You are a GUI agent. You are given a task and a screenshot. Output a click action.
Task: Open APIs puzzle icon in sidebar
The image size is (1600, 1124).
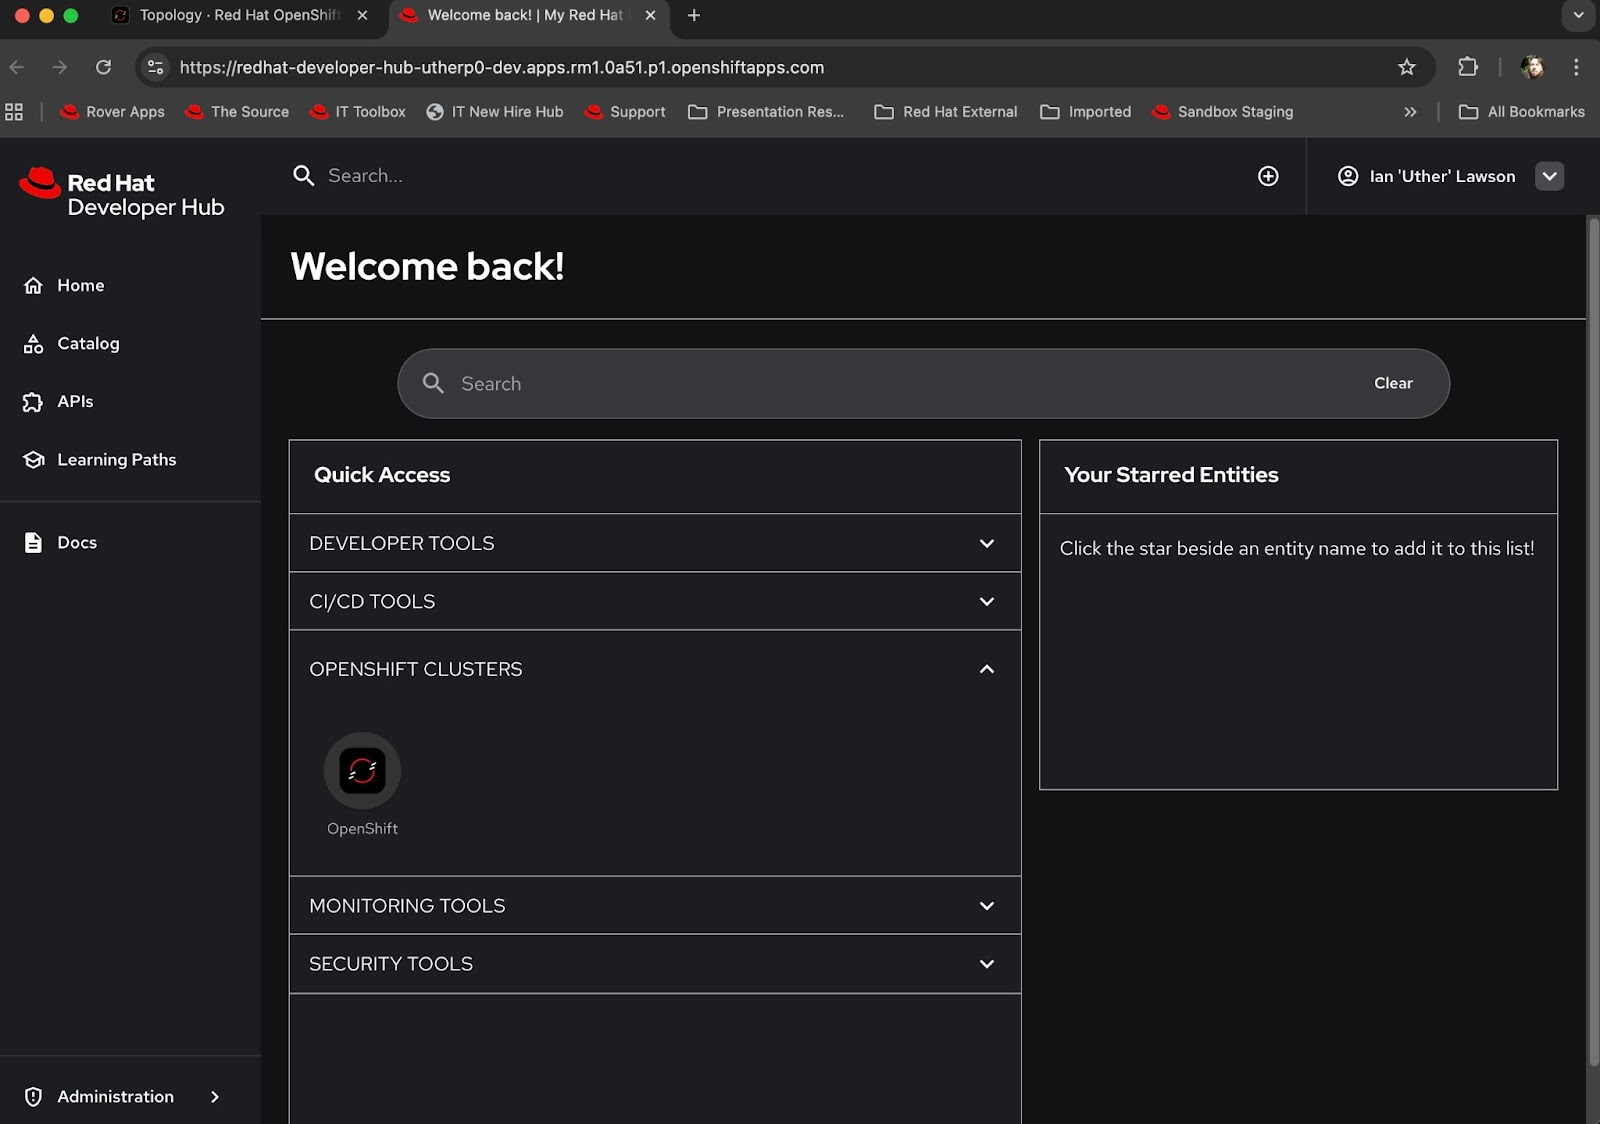click(x=33, y=402)
